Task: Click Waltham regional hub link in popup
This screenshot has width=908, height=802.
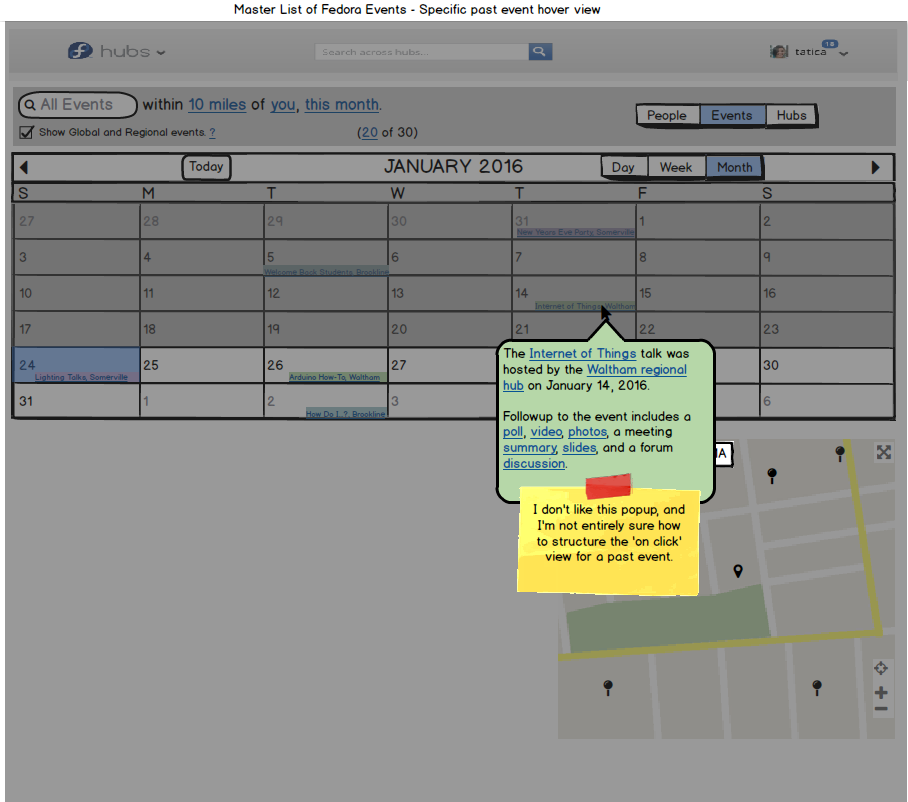Action: pos(636,369)
